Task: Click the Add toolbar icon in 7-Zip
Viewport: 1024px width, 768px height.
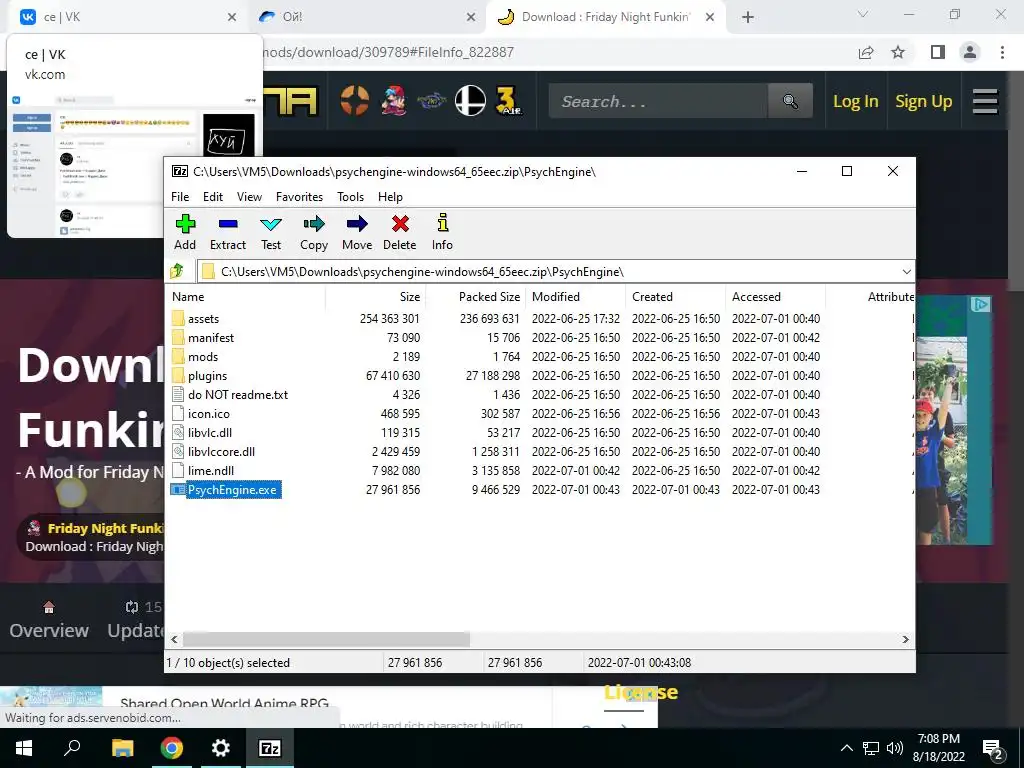Action: tap(185, 232)
